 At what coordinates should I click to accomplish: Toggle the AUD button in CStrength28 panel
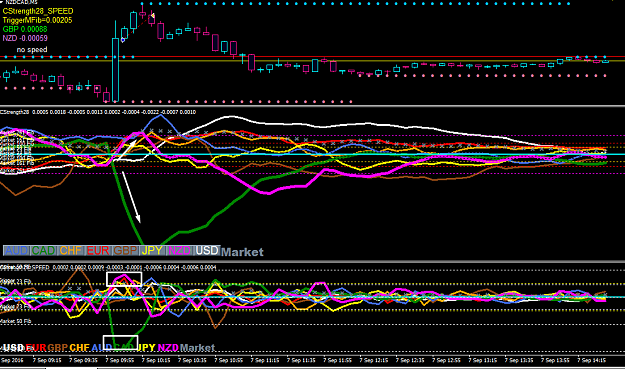tap(17, 251)
